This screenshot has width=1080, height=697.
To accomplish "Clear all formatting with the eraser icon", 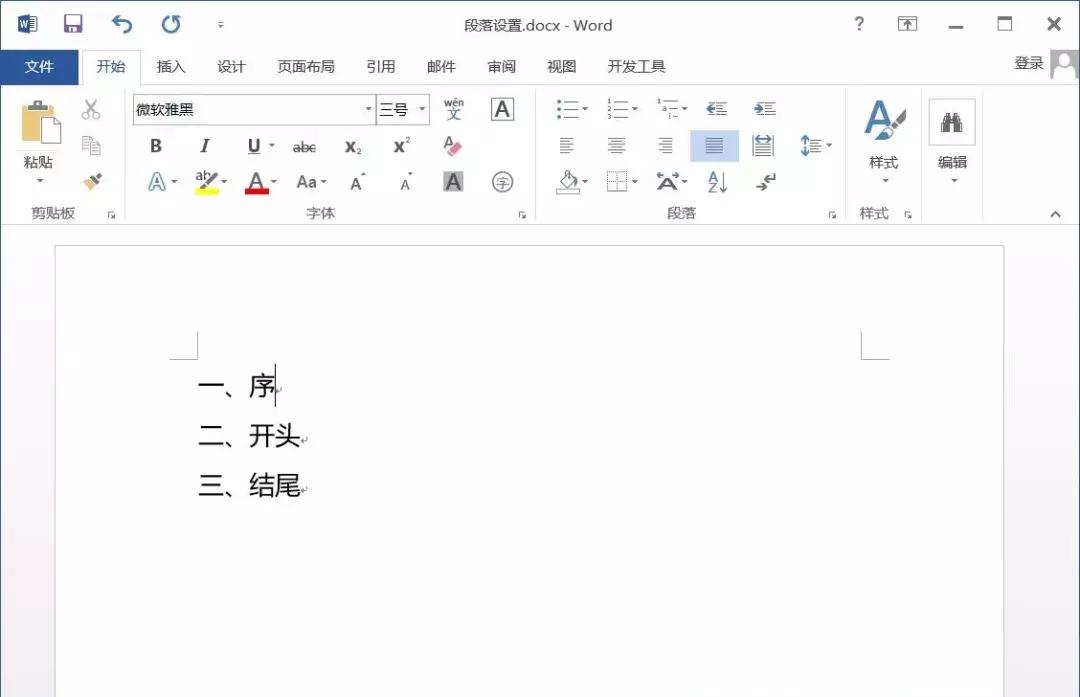I will pos(452,146).
